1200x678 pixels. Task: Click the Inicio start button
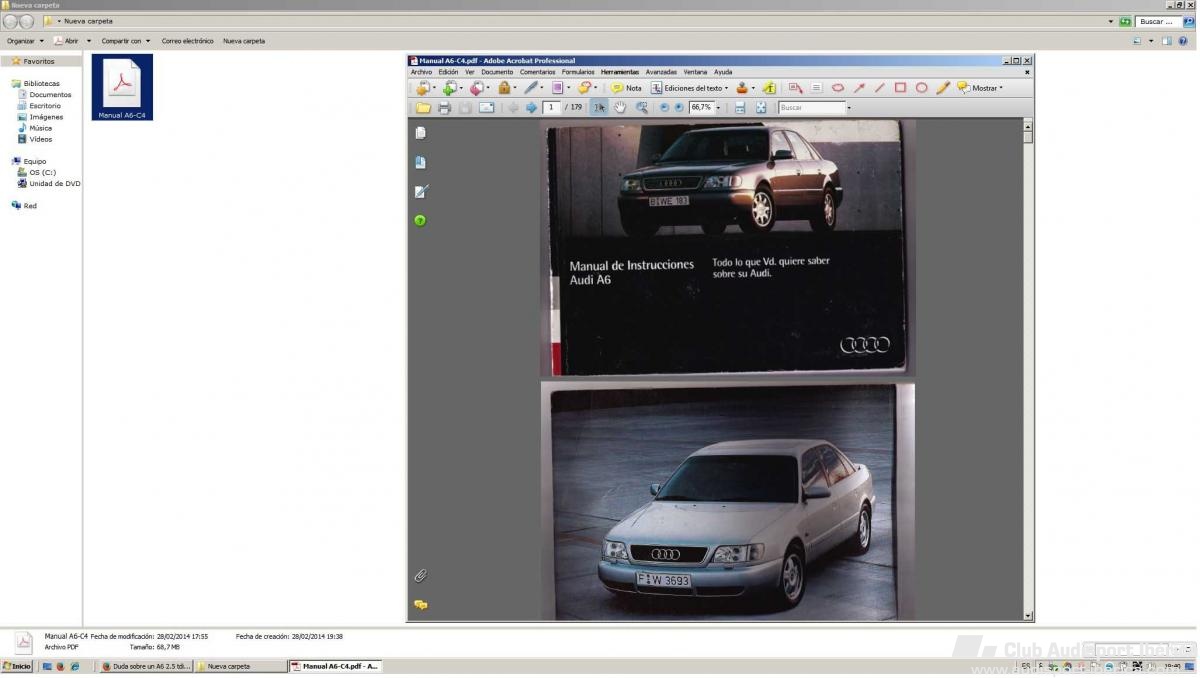[x=17, y=666]
